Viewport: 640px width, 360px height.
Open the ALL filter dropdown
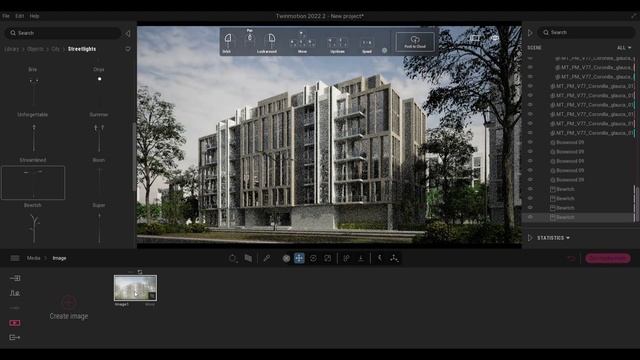624,48
